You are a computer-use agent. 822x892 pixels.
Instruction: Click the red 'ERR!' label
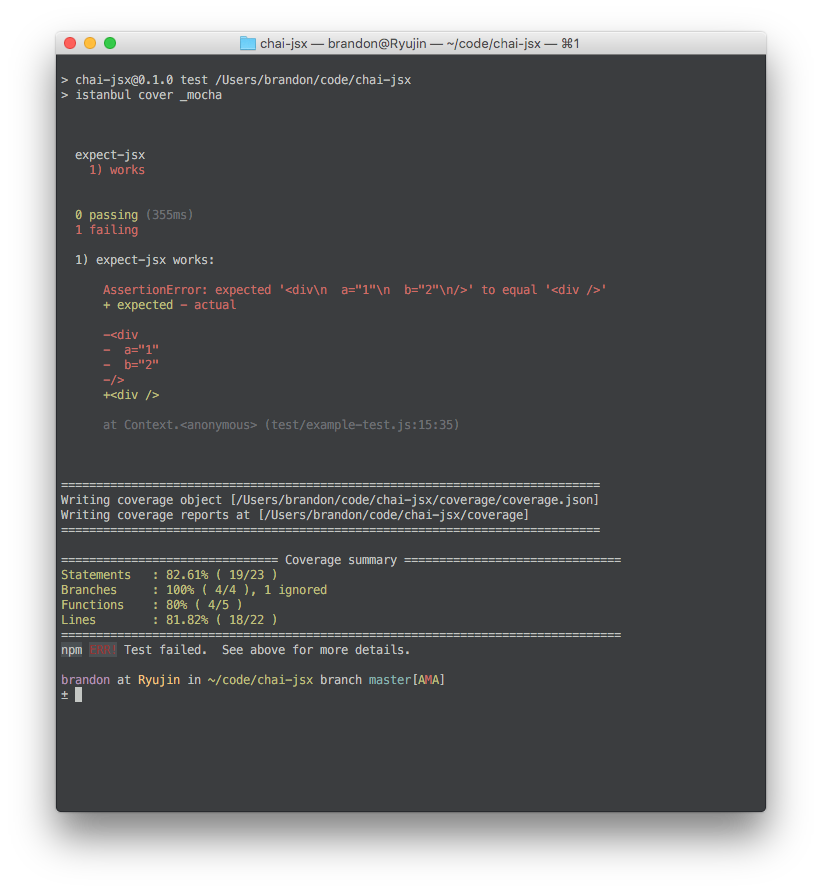pos(103,650)
